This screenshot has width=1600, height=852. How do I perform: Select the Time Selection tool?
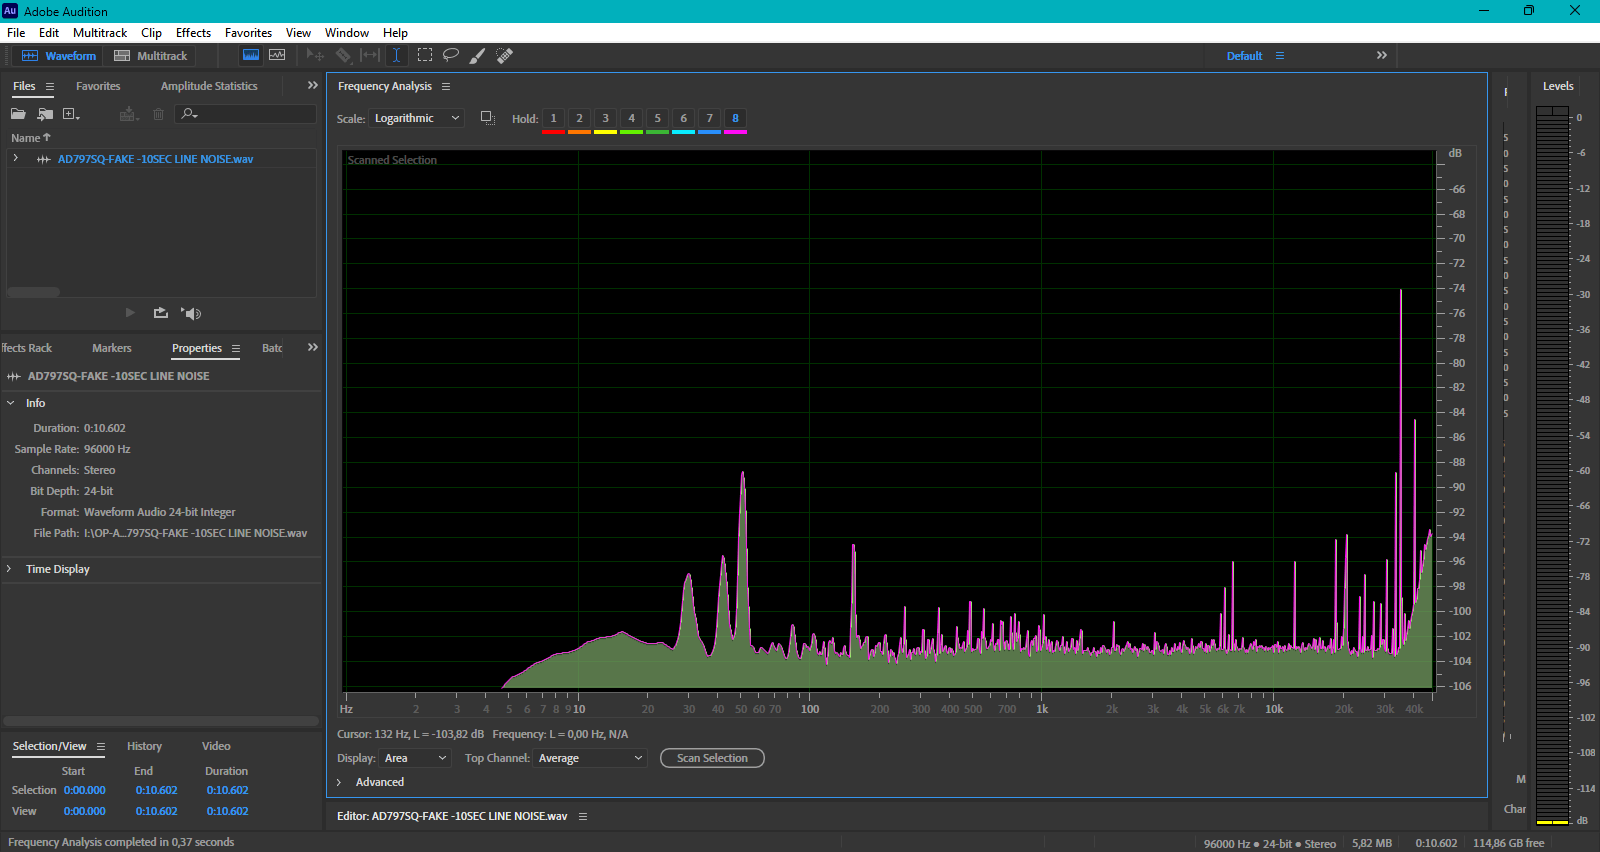(397, 56)
